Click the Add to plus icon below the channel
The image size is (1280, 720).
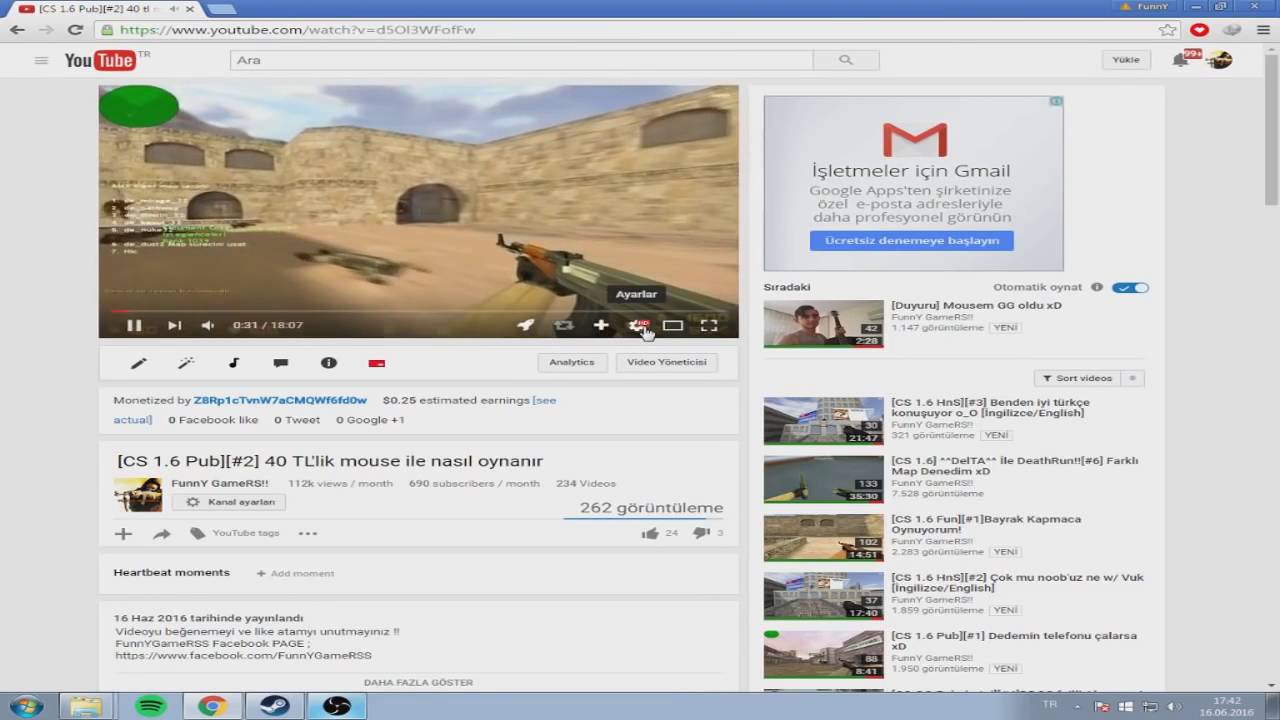(x=123, y=534)
